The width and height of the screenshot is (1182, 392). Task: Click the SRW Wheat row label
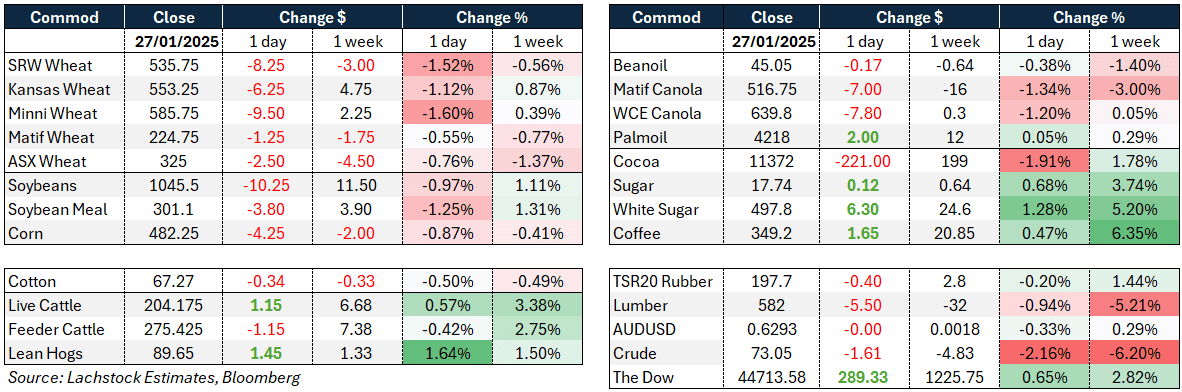[45, 66]
